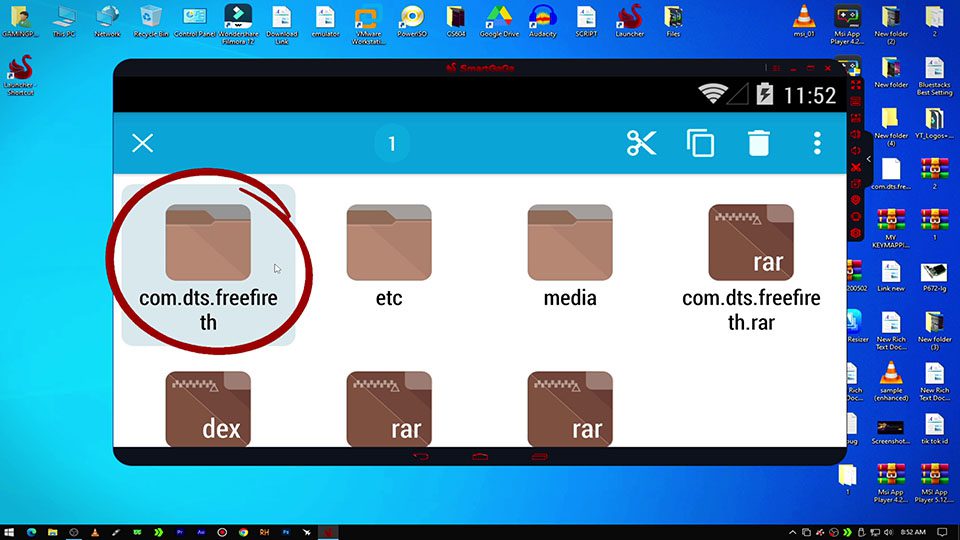Toggle fullscreen in SmartGaGa sidebar

pyautogui.click(x=856, y=85)
